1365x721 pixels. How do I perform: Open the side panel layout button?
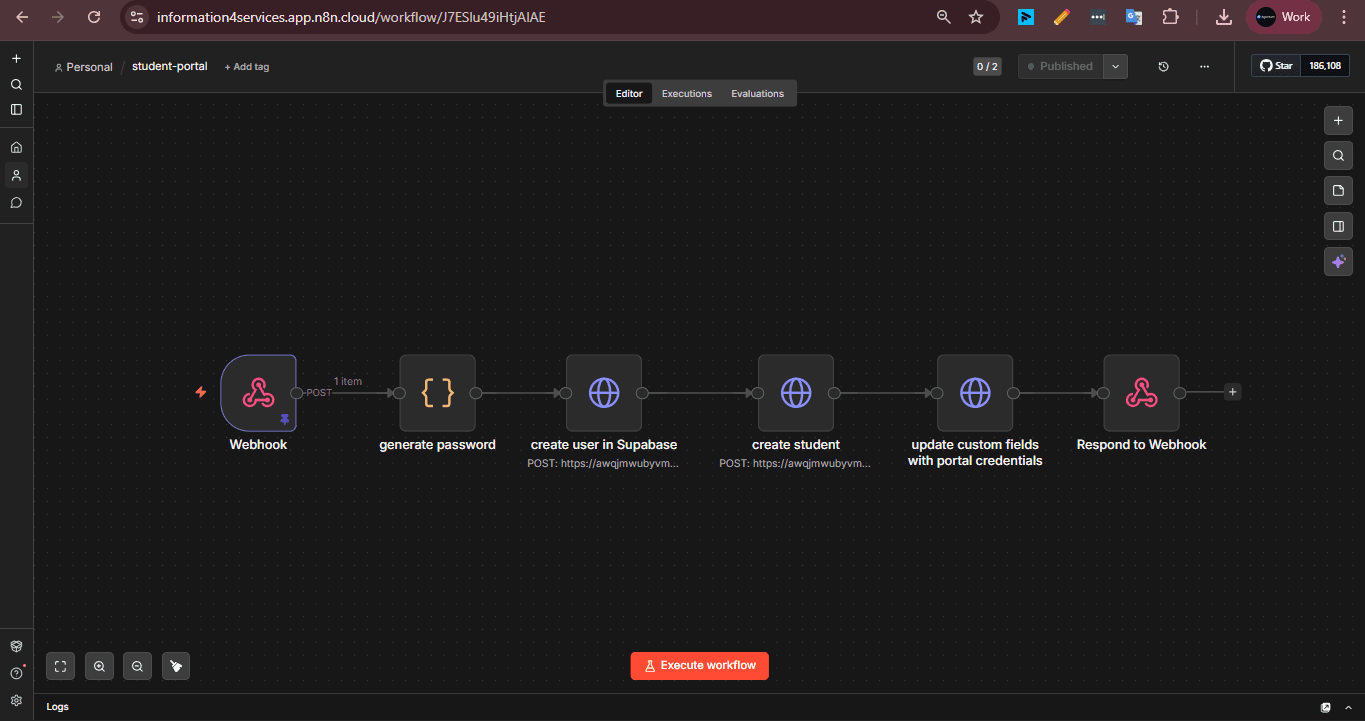point(1338,226)
